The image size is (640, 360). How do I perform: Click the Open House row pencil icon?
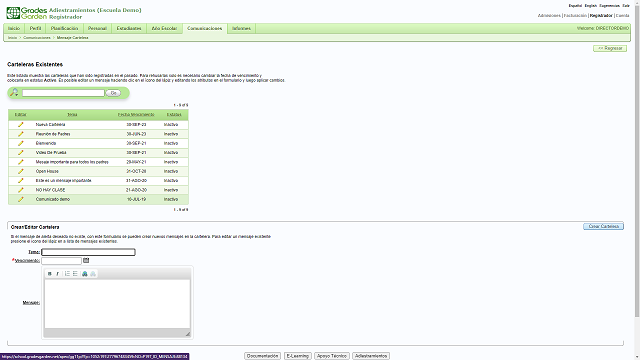(x=20, y=171)
